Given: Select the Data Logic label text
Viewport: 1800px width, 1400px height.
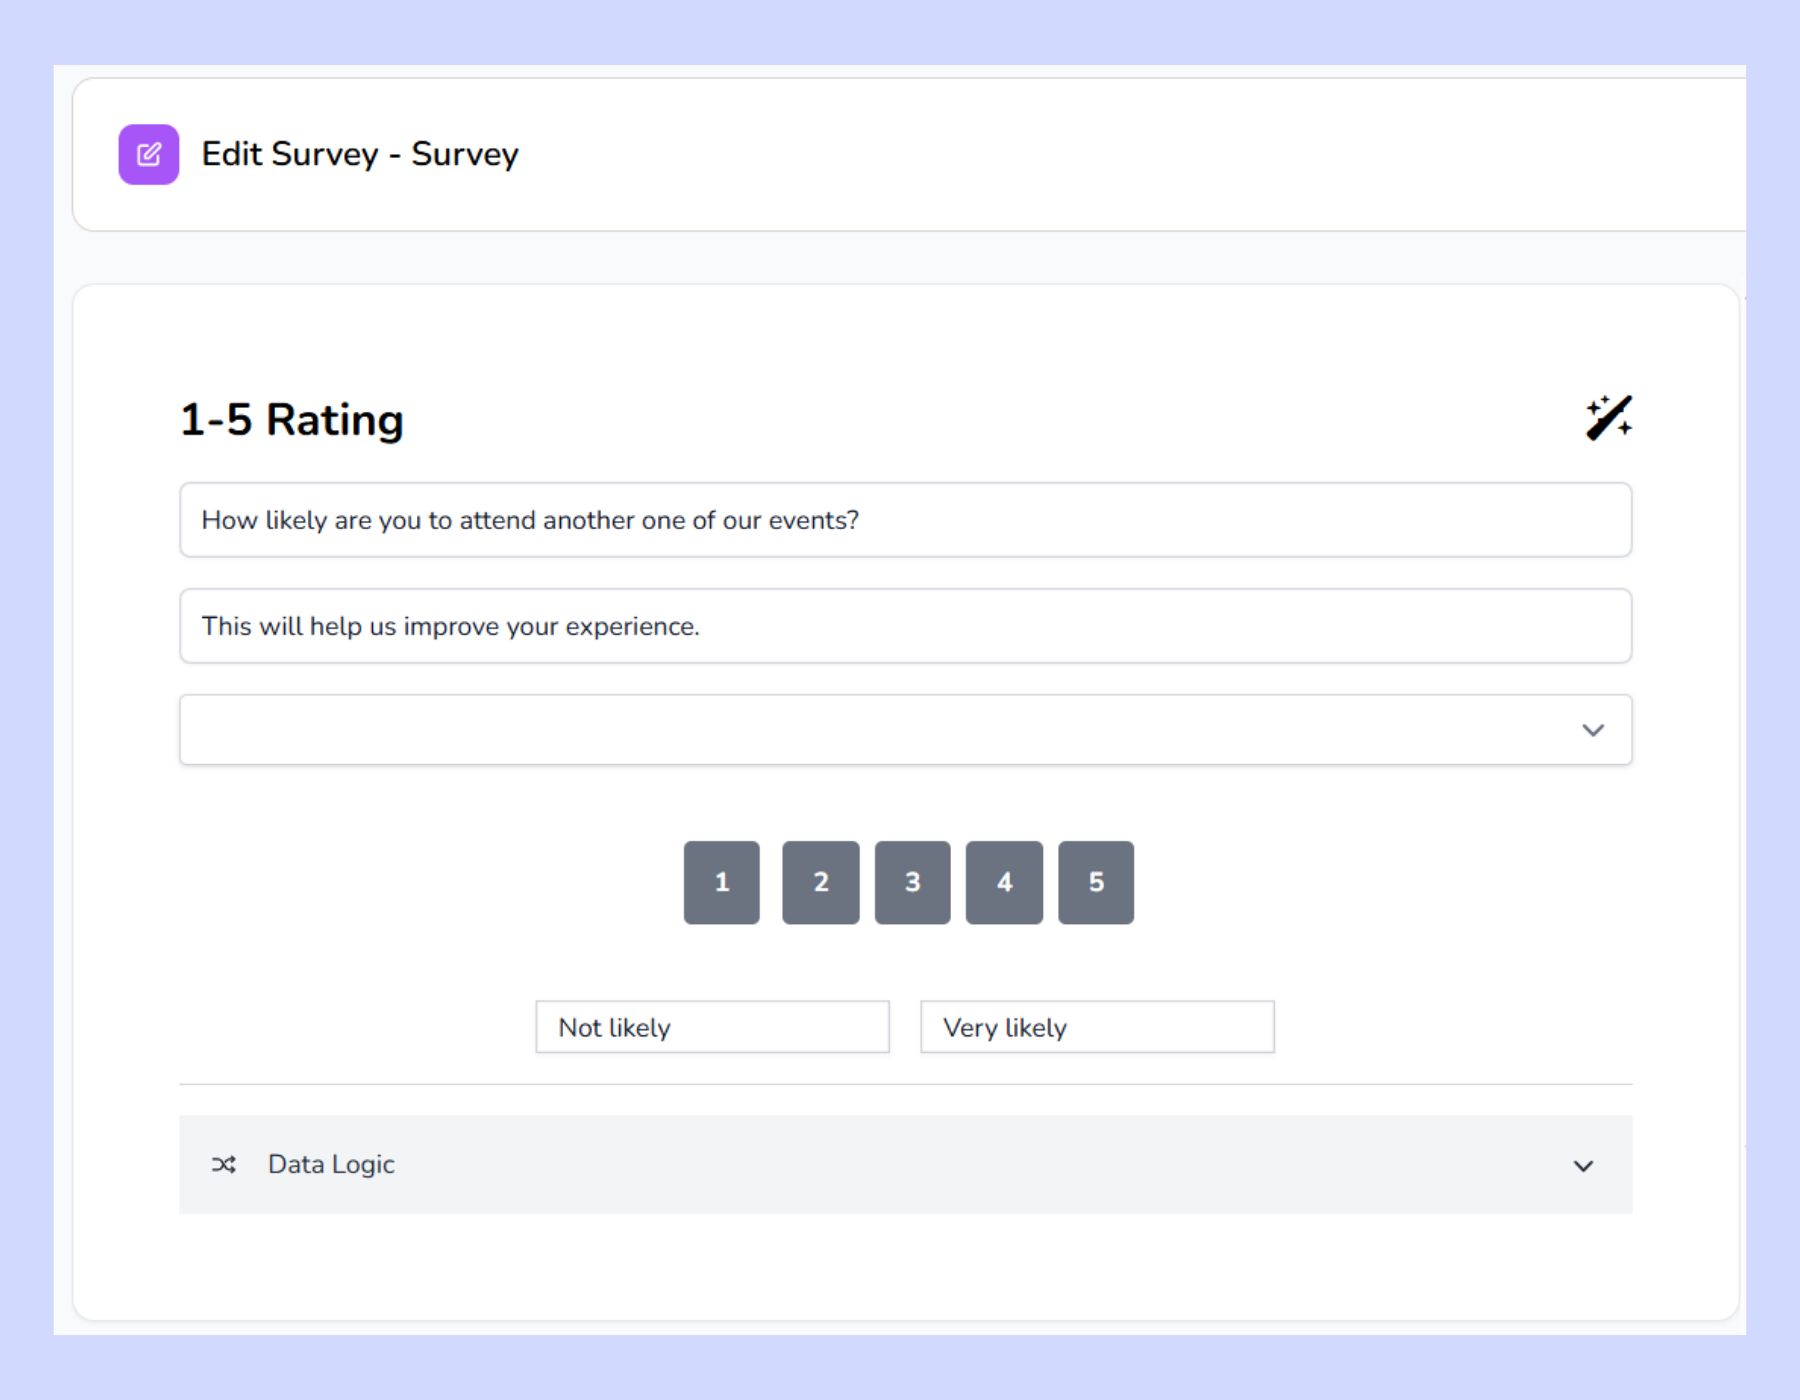Looking at the screenshot, I should click(330, 1164).
